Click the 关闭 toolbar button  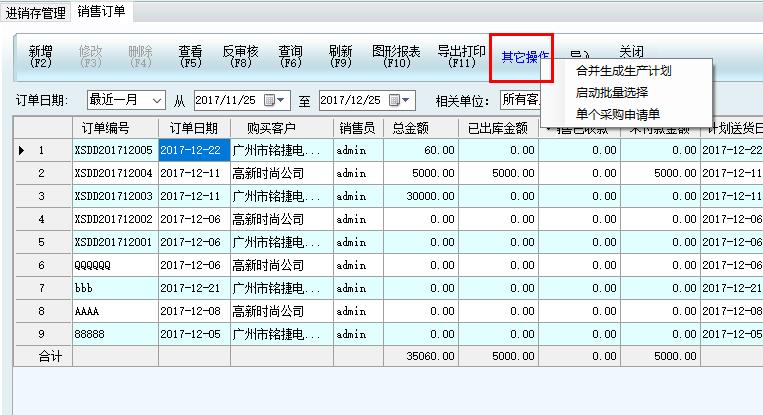click(x=631, y=53)
